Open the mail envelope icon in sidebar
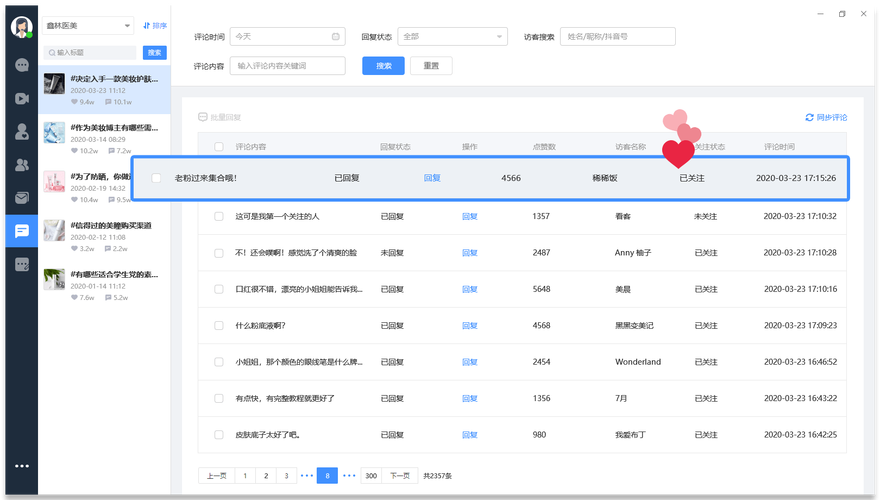This screenshot has width=880, height=500. [22, 197]
